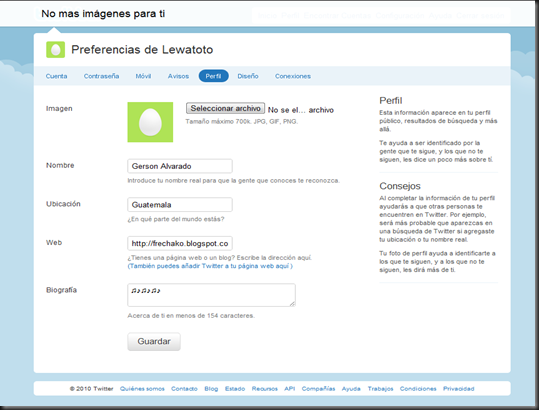Open the Trabajos footer link
The height and width of the screenshot is (410, 539).
click(380, 389)
